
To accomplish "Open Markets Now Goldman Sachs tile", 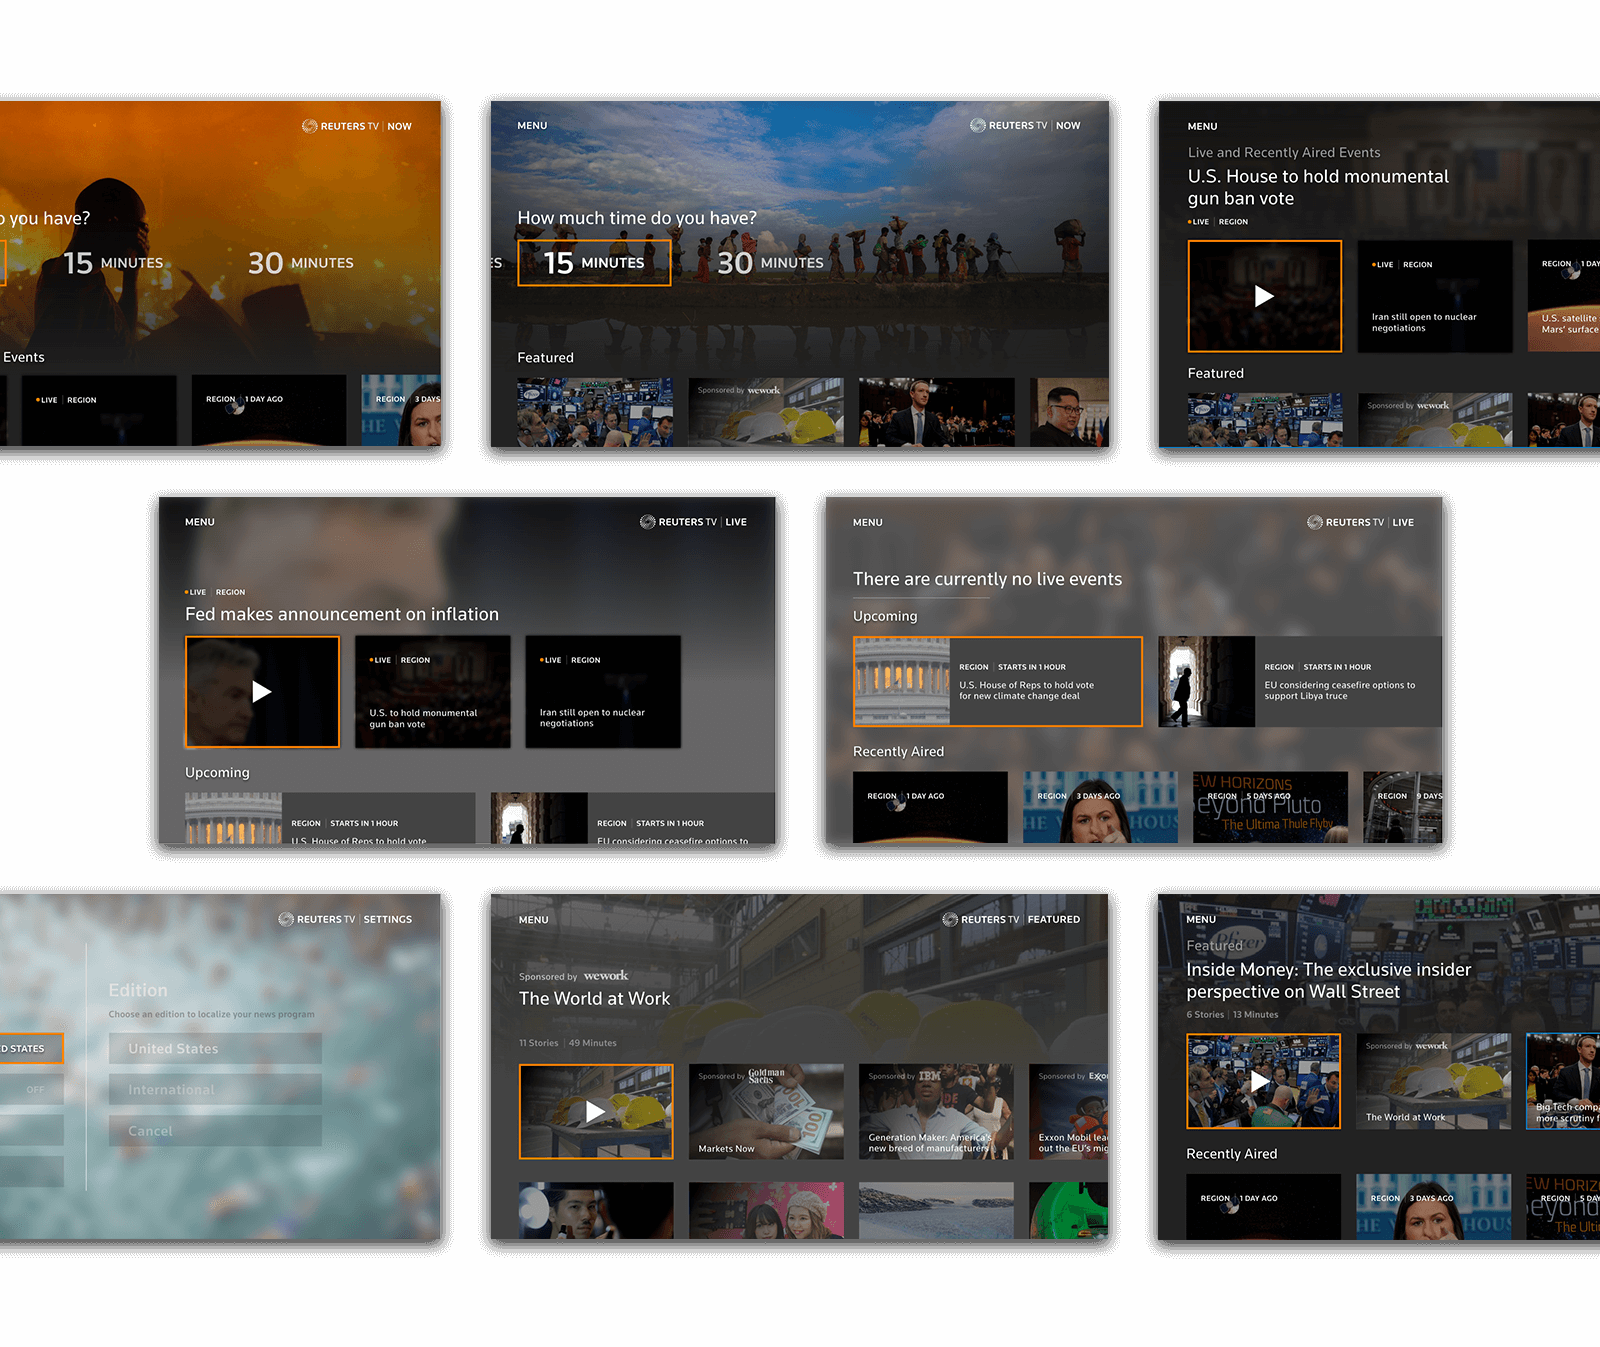I will click(x=766, y=1112).
